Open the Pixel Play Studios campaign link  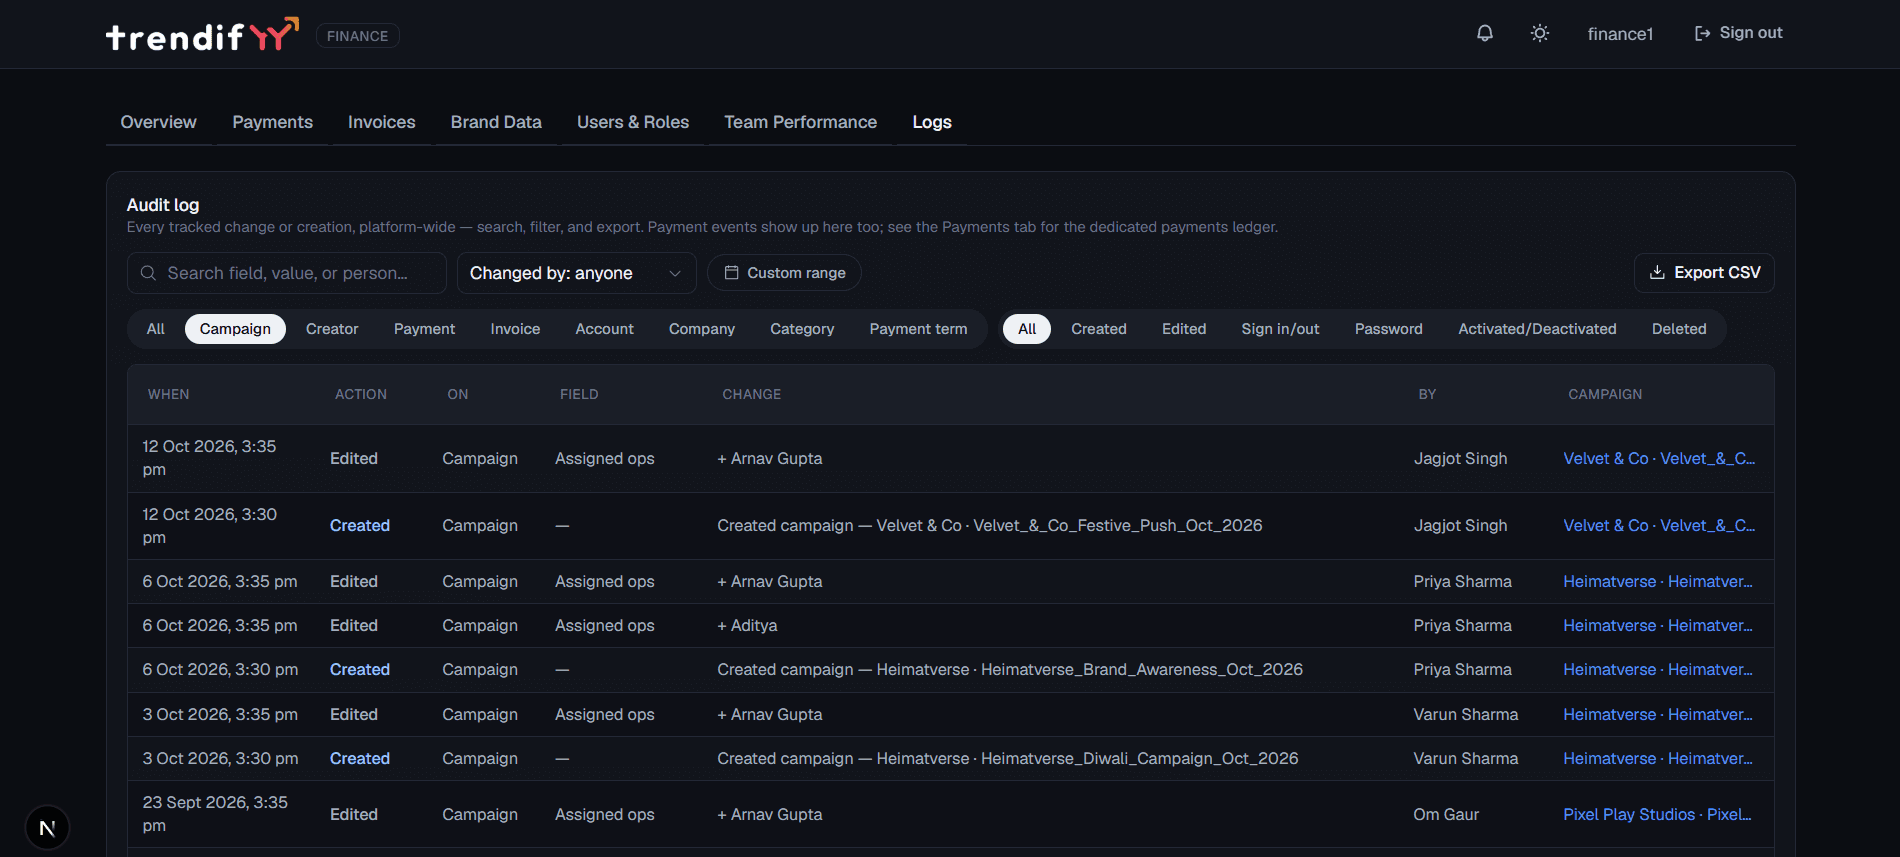pos(1657,814)
